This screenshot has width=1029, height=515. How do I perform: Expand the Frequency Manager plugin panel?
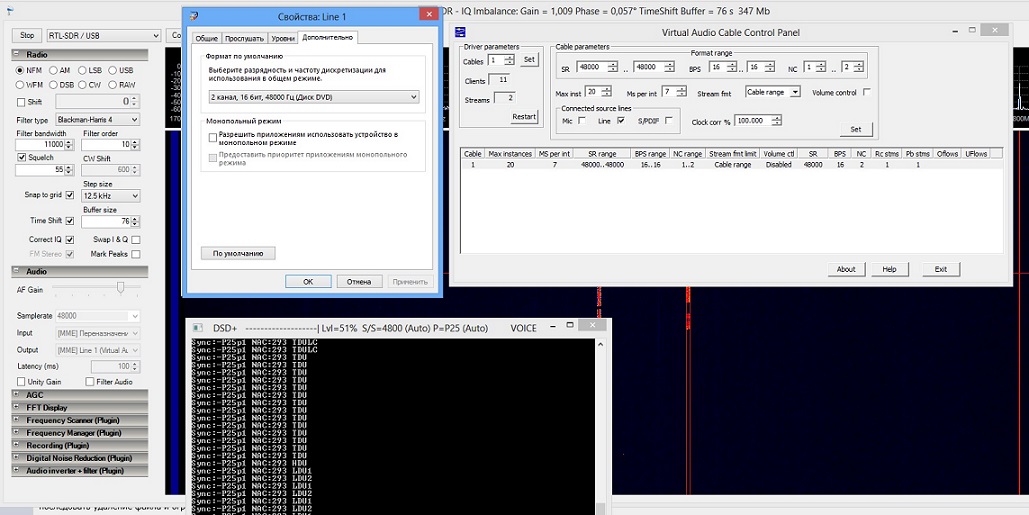click(79, 433)
